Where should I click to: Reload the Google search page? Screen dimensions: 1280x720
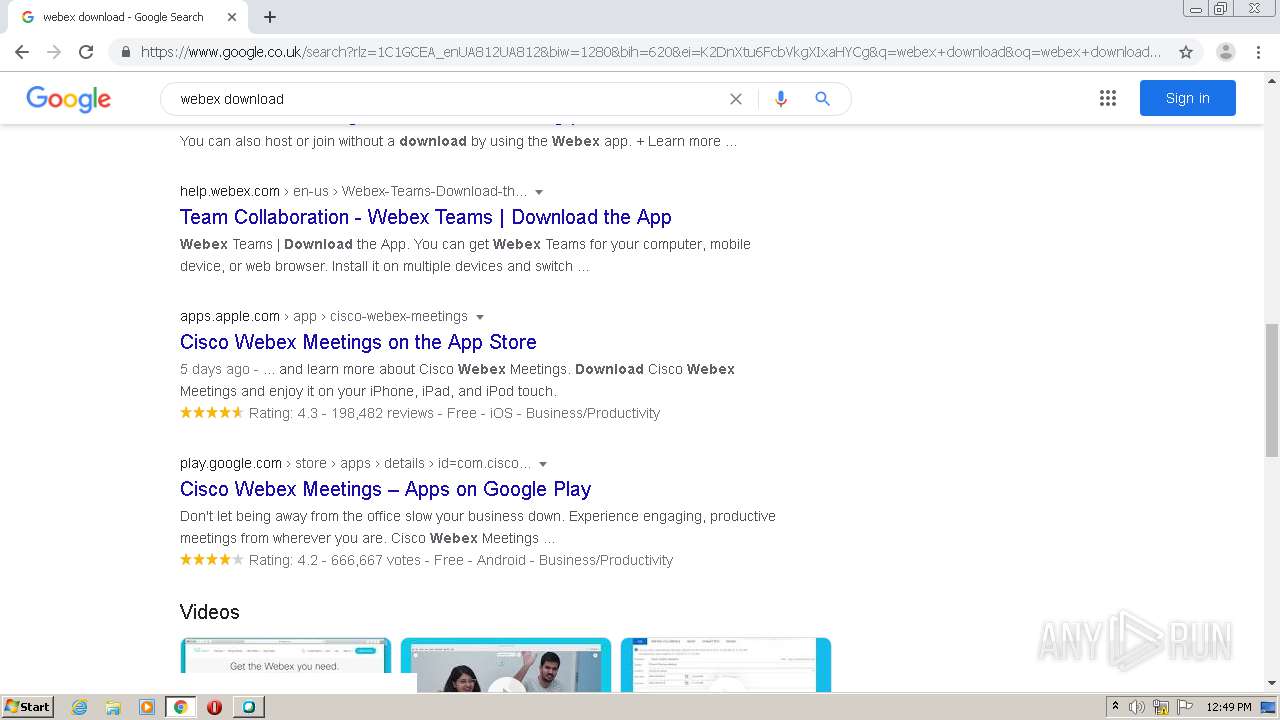click(x=86, y=52)
